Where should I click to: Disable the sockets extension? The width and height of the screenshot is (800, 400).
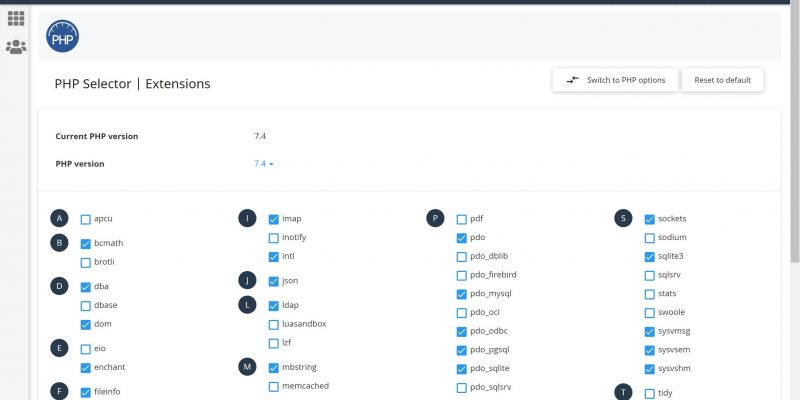pyautogui.click(x=649, y=219)
